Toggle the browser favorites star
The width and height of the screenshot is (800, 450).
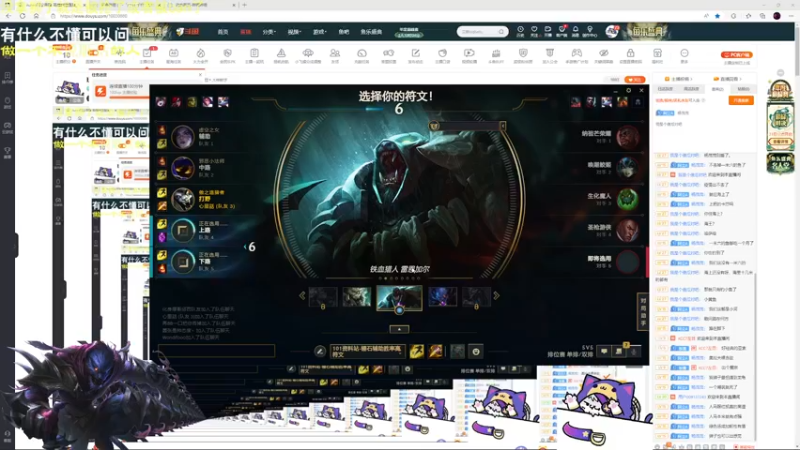tap(717, 16)
